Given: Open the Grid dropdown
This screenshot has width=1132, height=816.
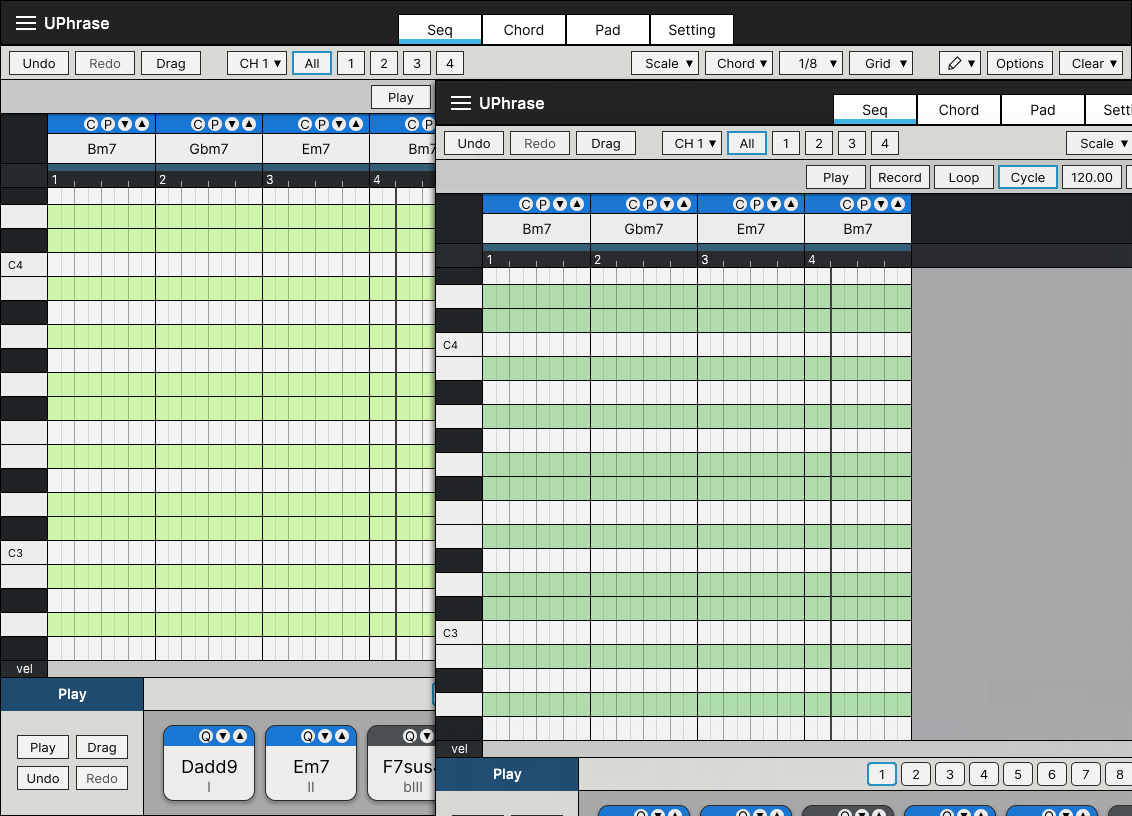Looking at the screenshot, I should (881, 64).
